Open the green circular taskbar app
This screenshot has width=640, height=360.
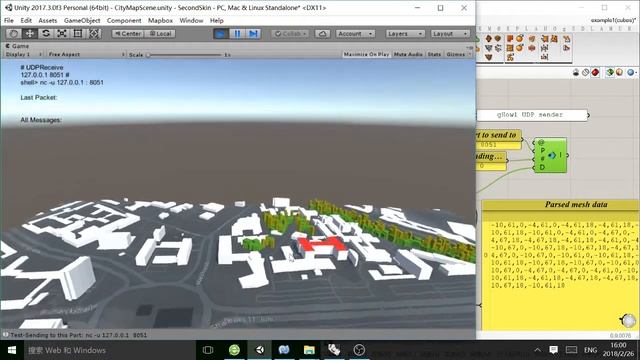[234, 350]
